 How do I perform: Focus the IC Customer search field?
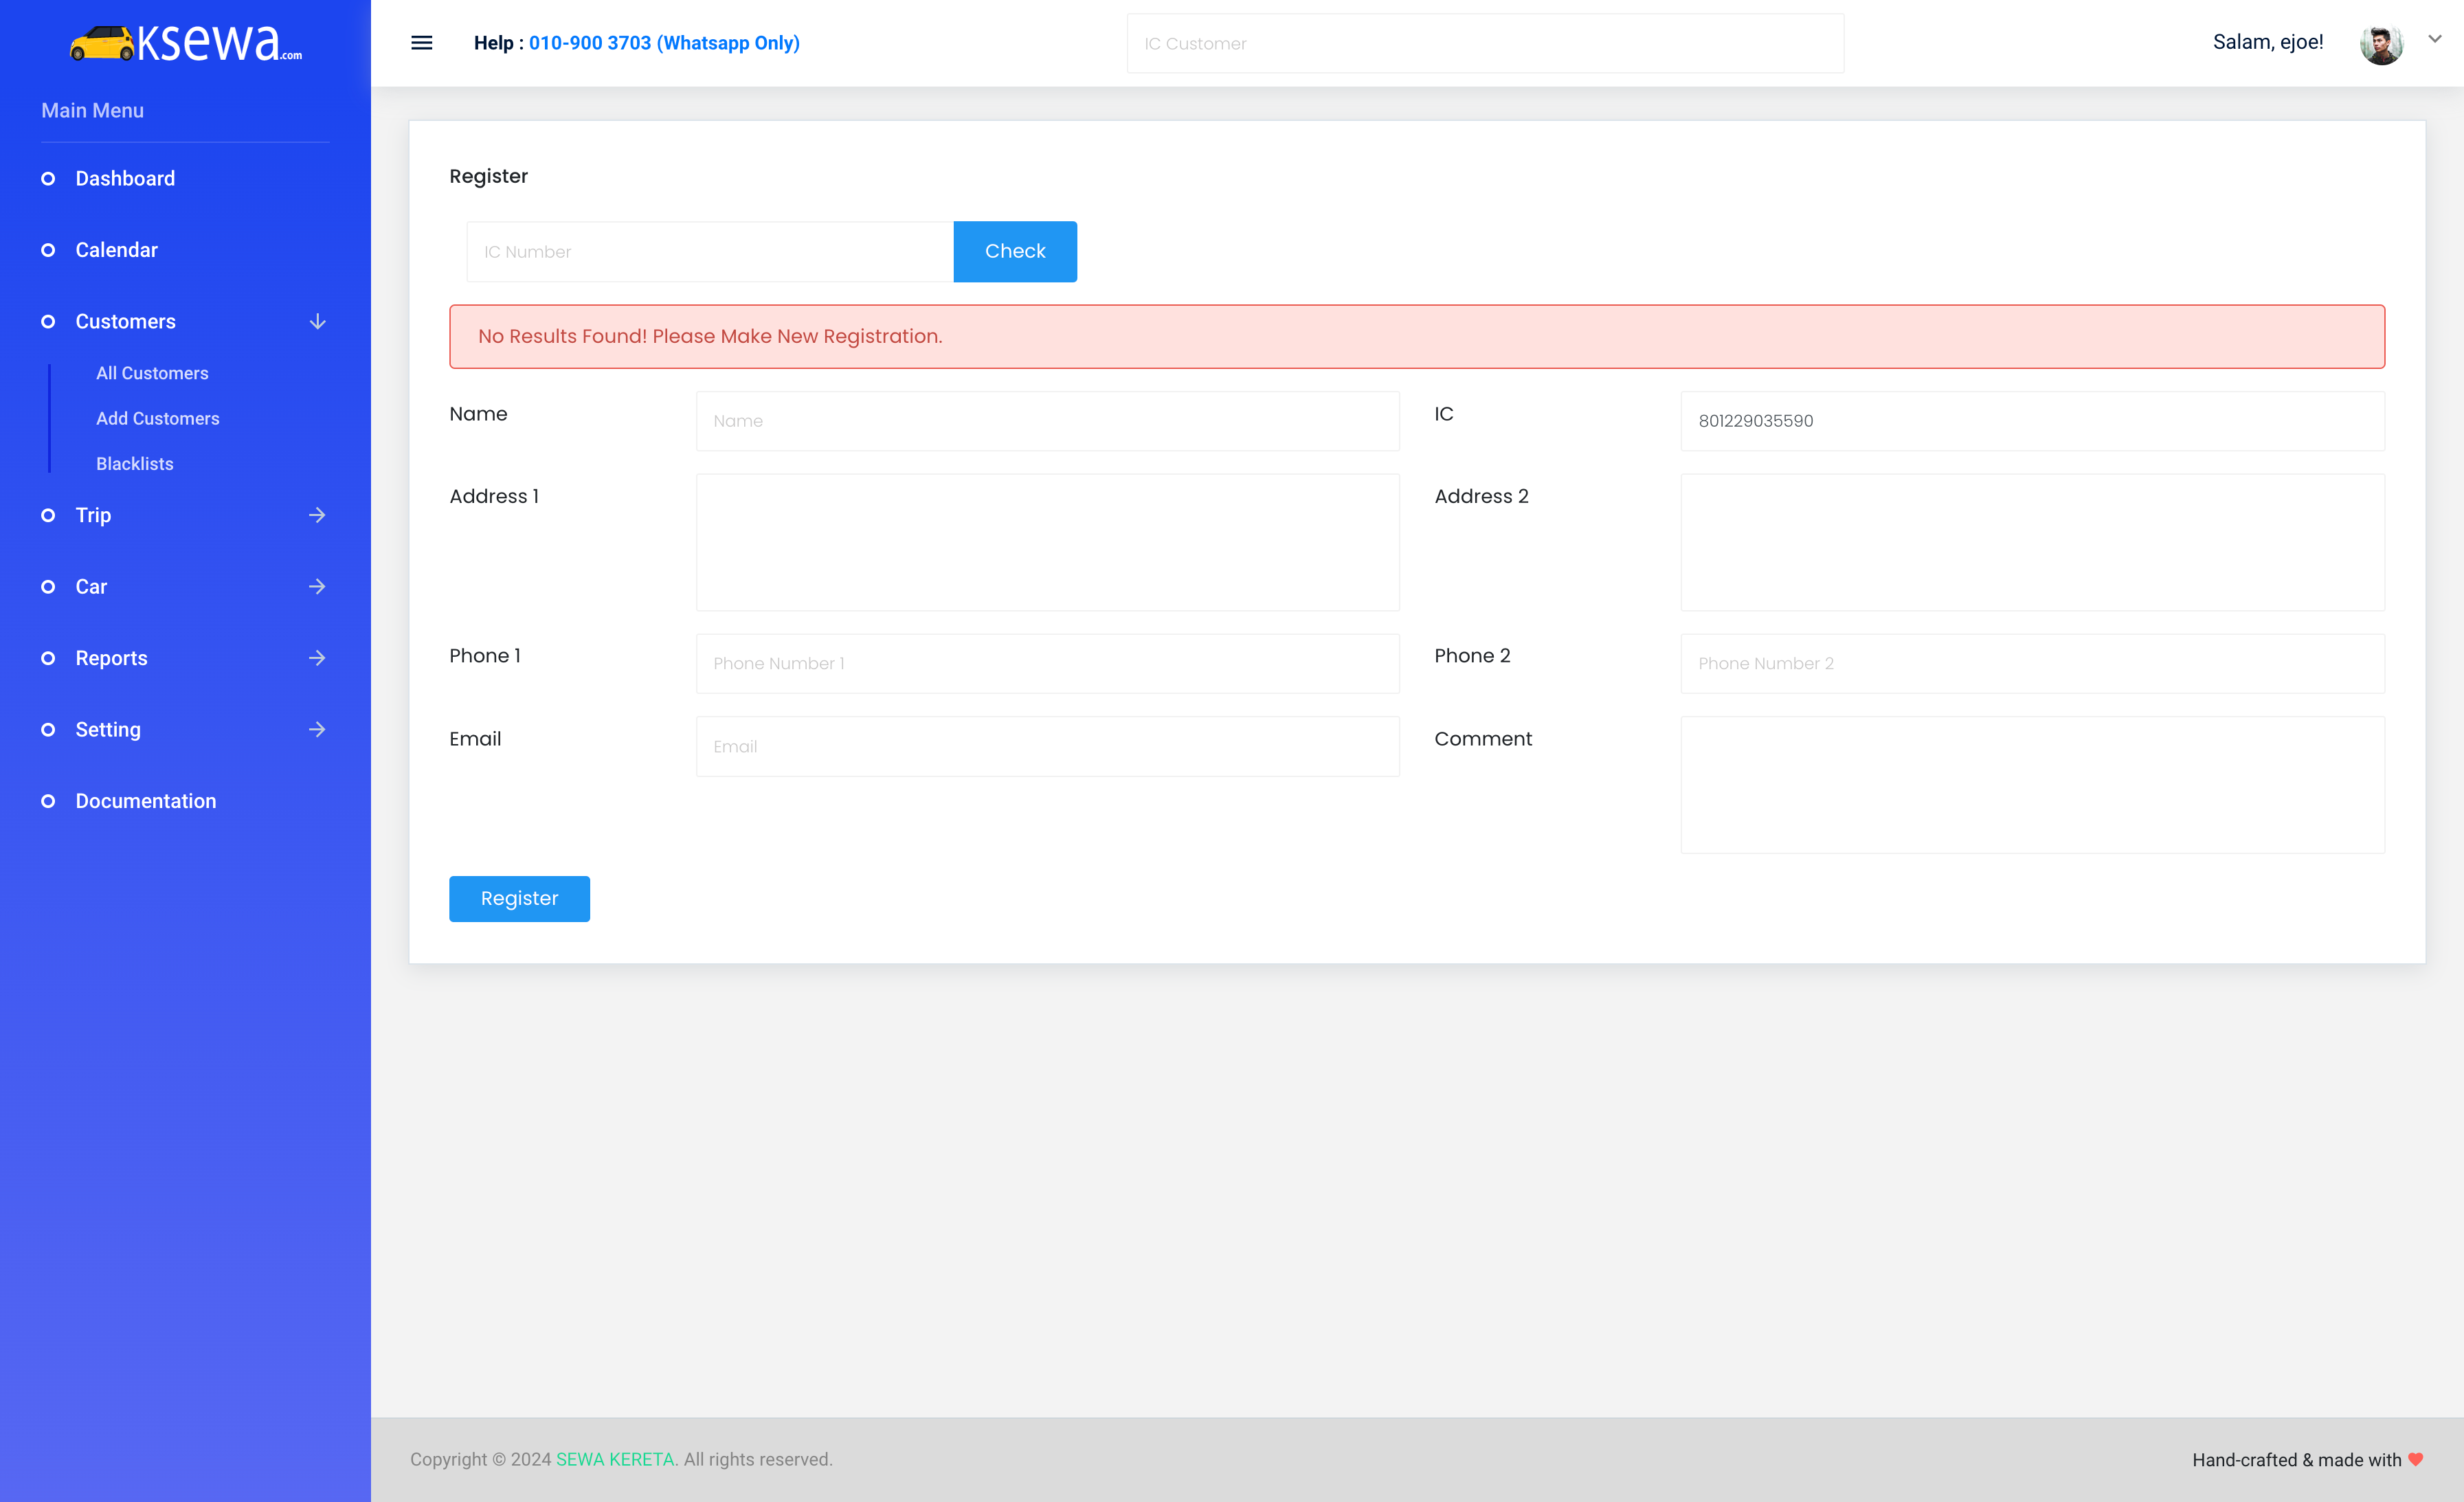click(1485, 43)
